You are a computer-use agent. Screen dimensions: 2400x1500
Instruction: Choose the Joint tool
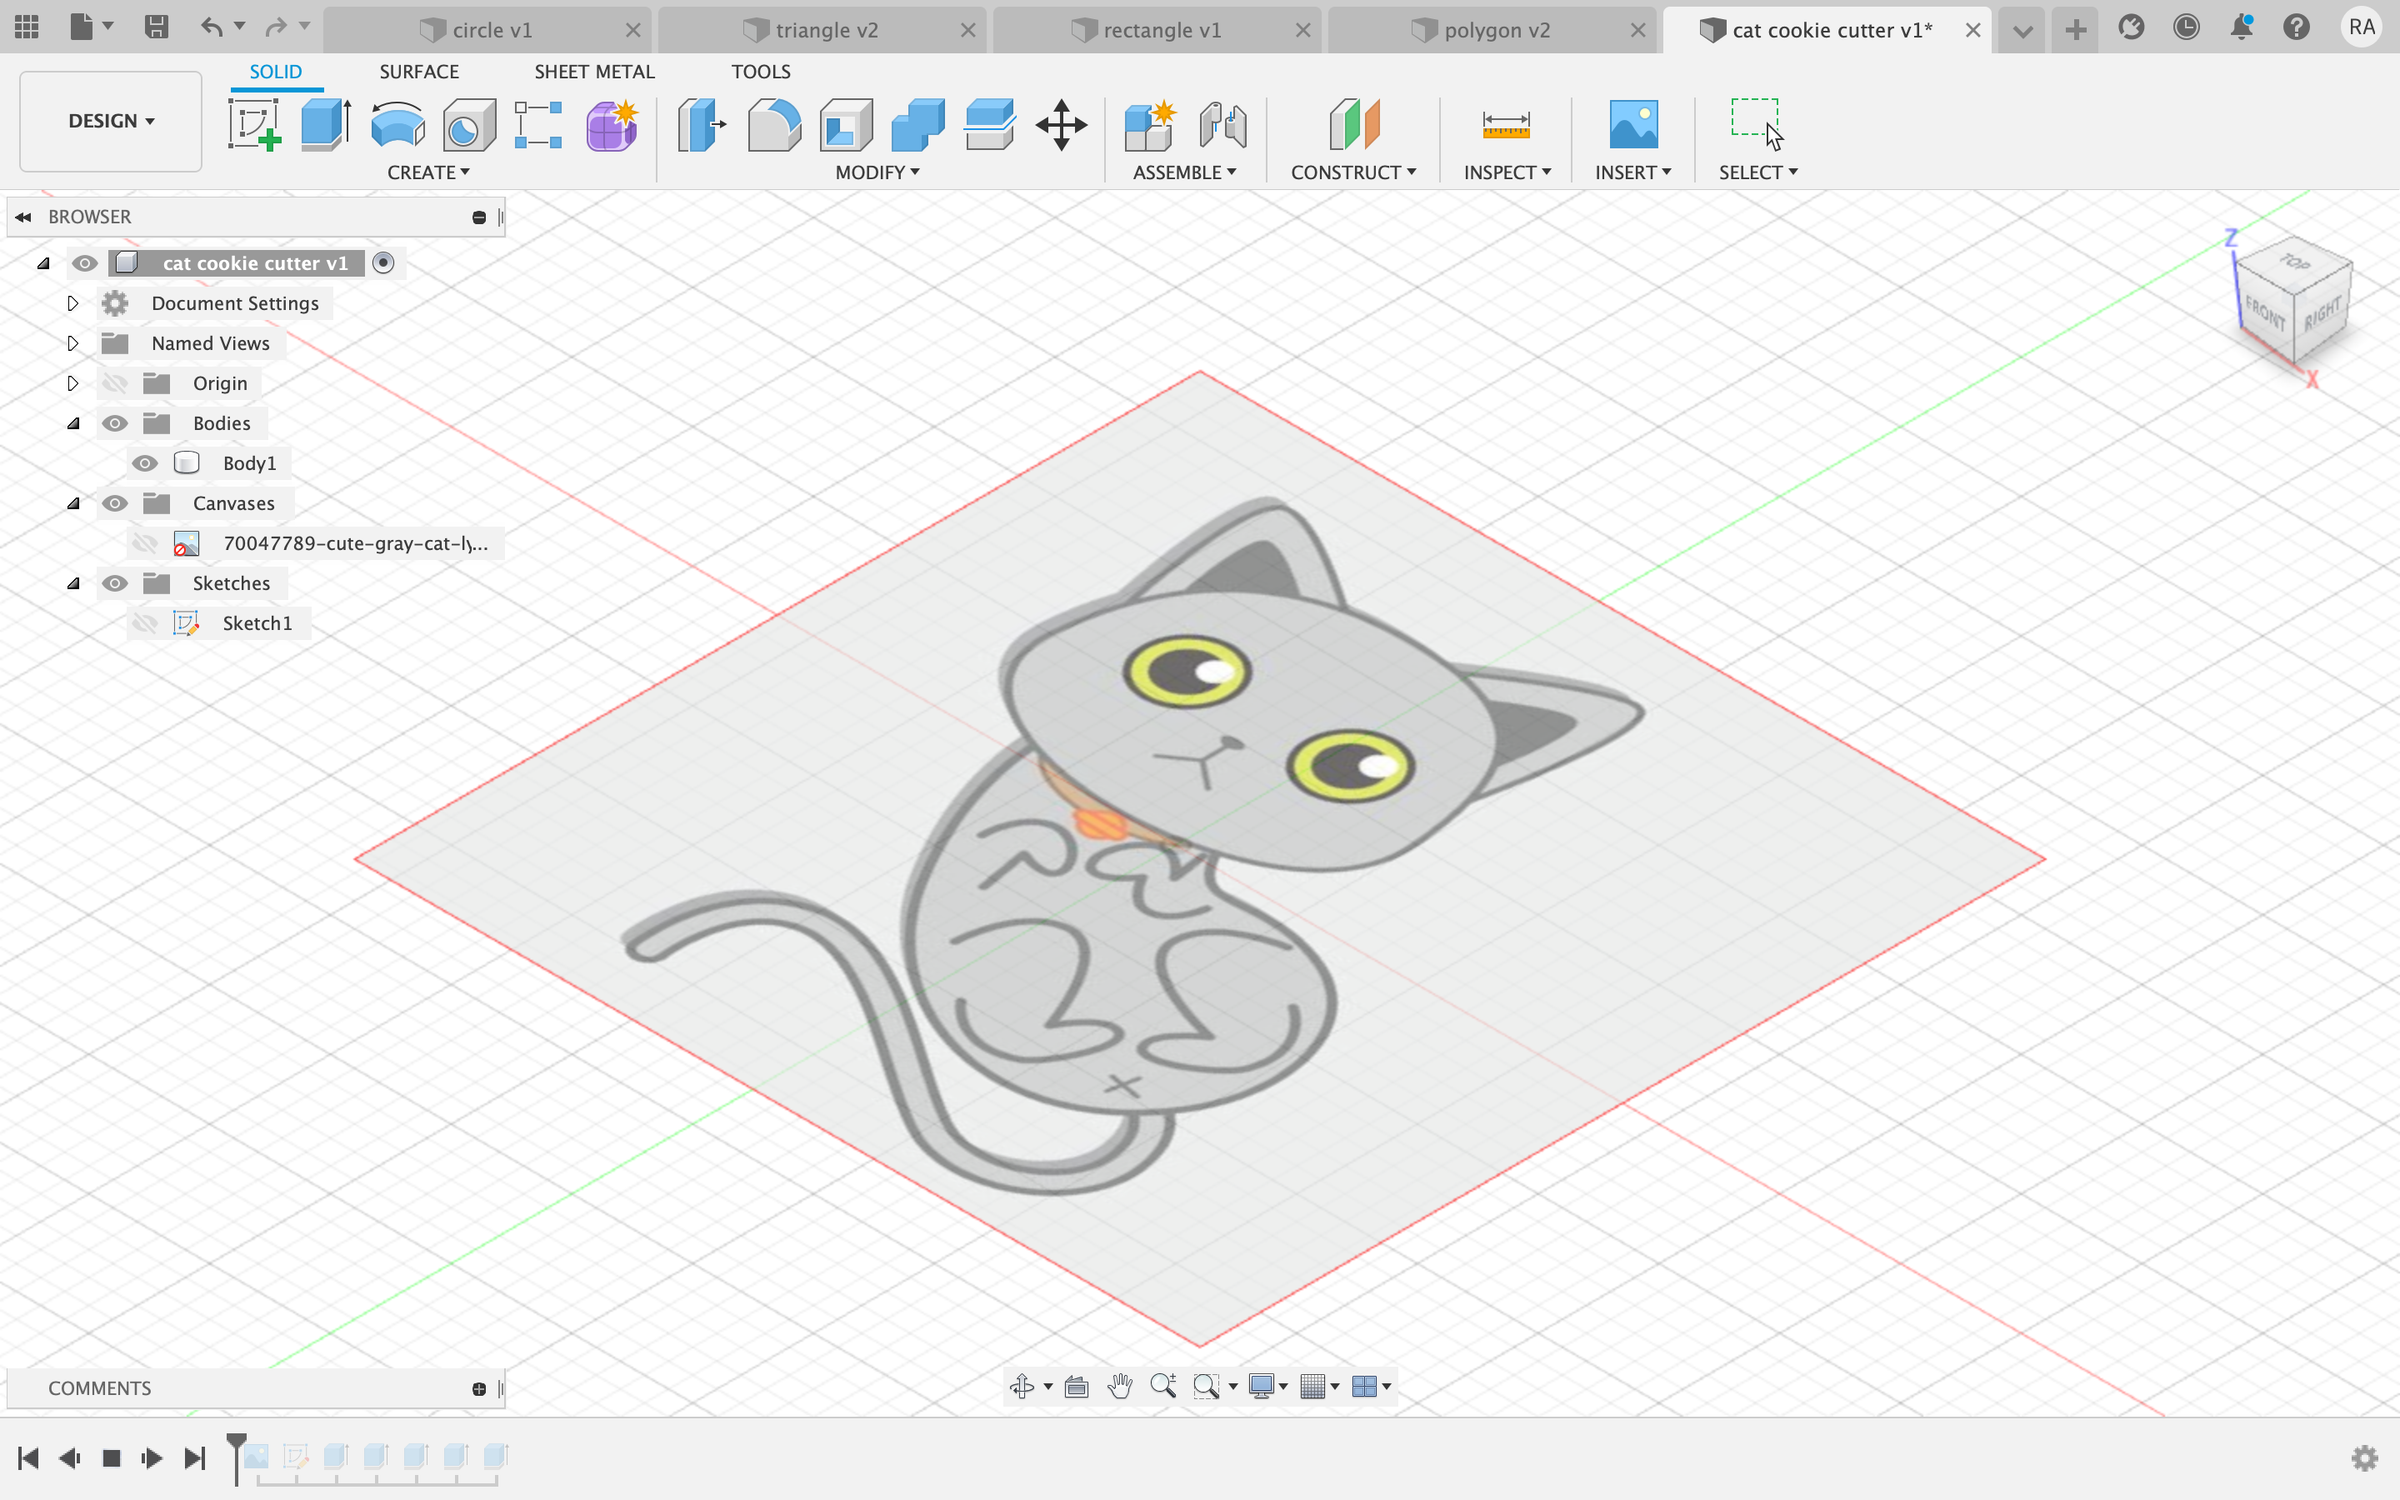[x=1223, y=125]
